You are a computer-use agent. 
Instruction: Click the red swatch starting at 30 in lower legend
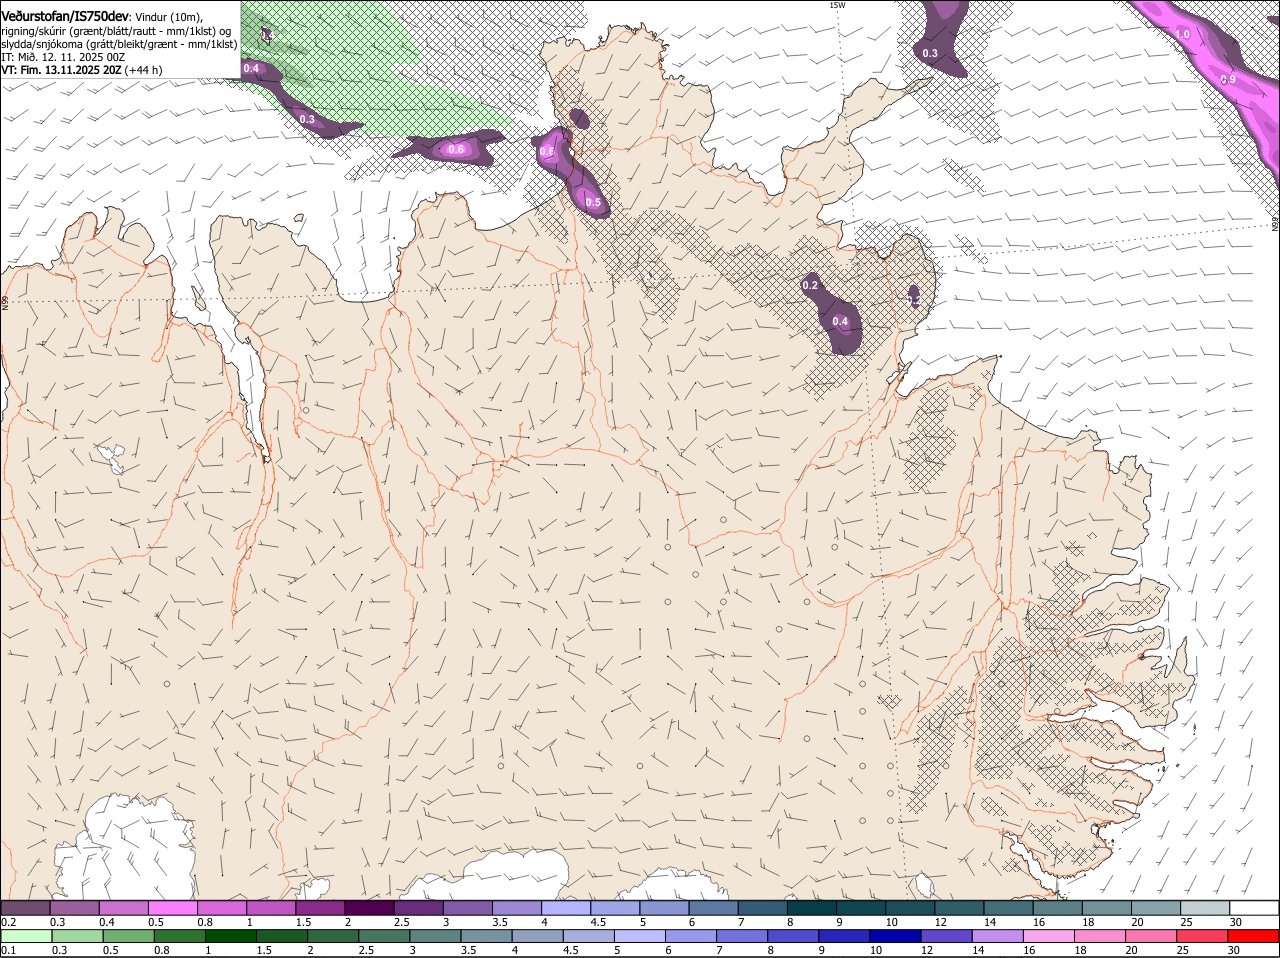(1252, 936)
